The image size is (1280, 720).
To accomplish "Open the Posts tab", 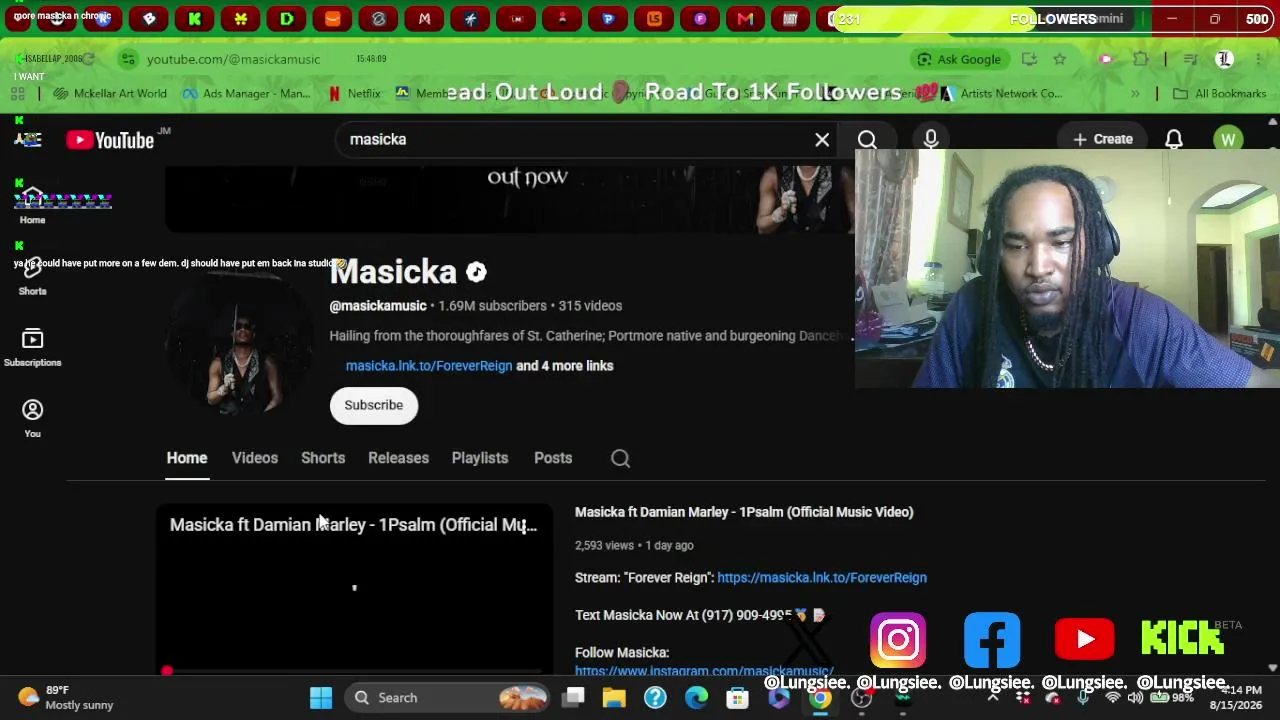I will (553, 458).
